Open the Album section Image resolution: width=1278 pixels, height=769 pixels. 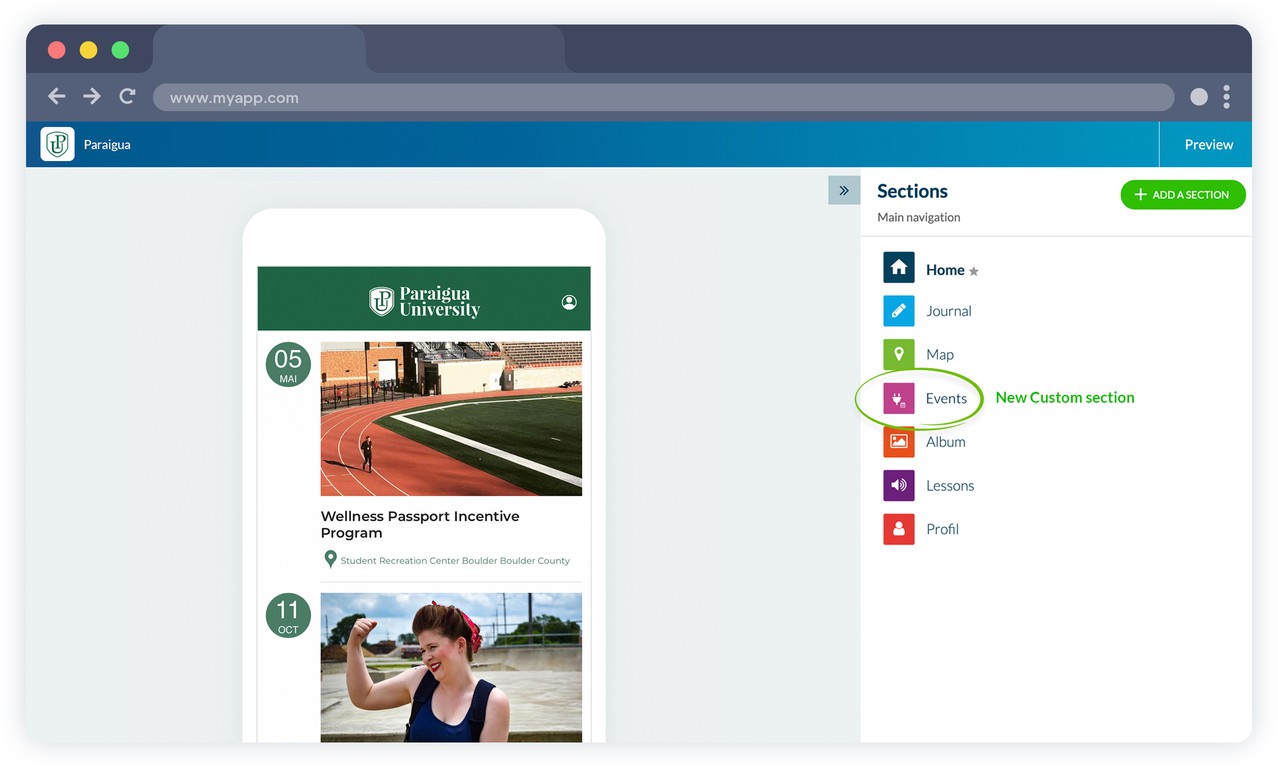click(x=946, y=442)
